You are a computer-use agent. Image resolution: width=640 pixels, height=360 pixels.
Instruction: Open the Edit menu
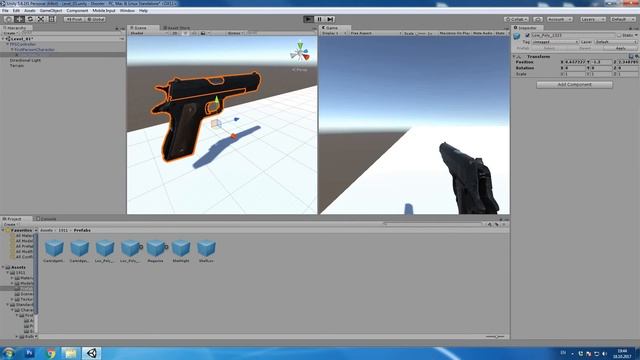[x=16, y=11]
